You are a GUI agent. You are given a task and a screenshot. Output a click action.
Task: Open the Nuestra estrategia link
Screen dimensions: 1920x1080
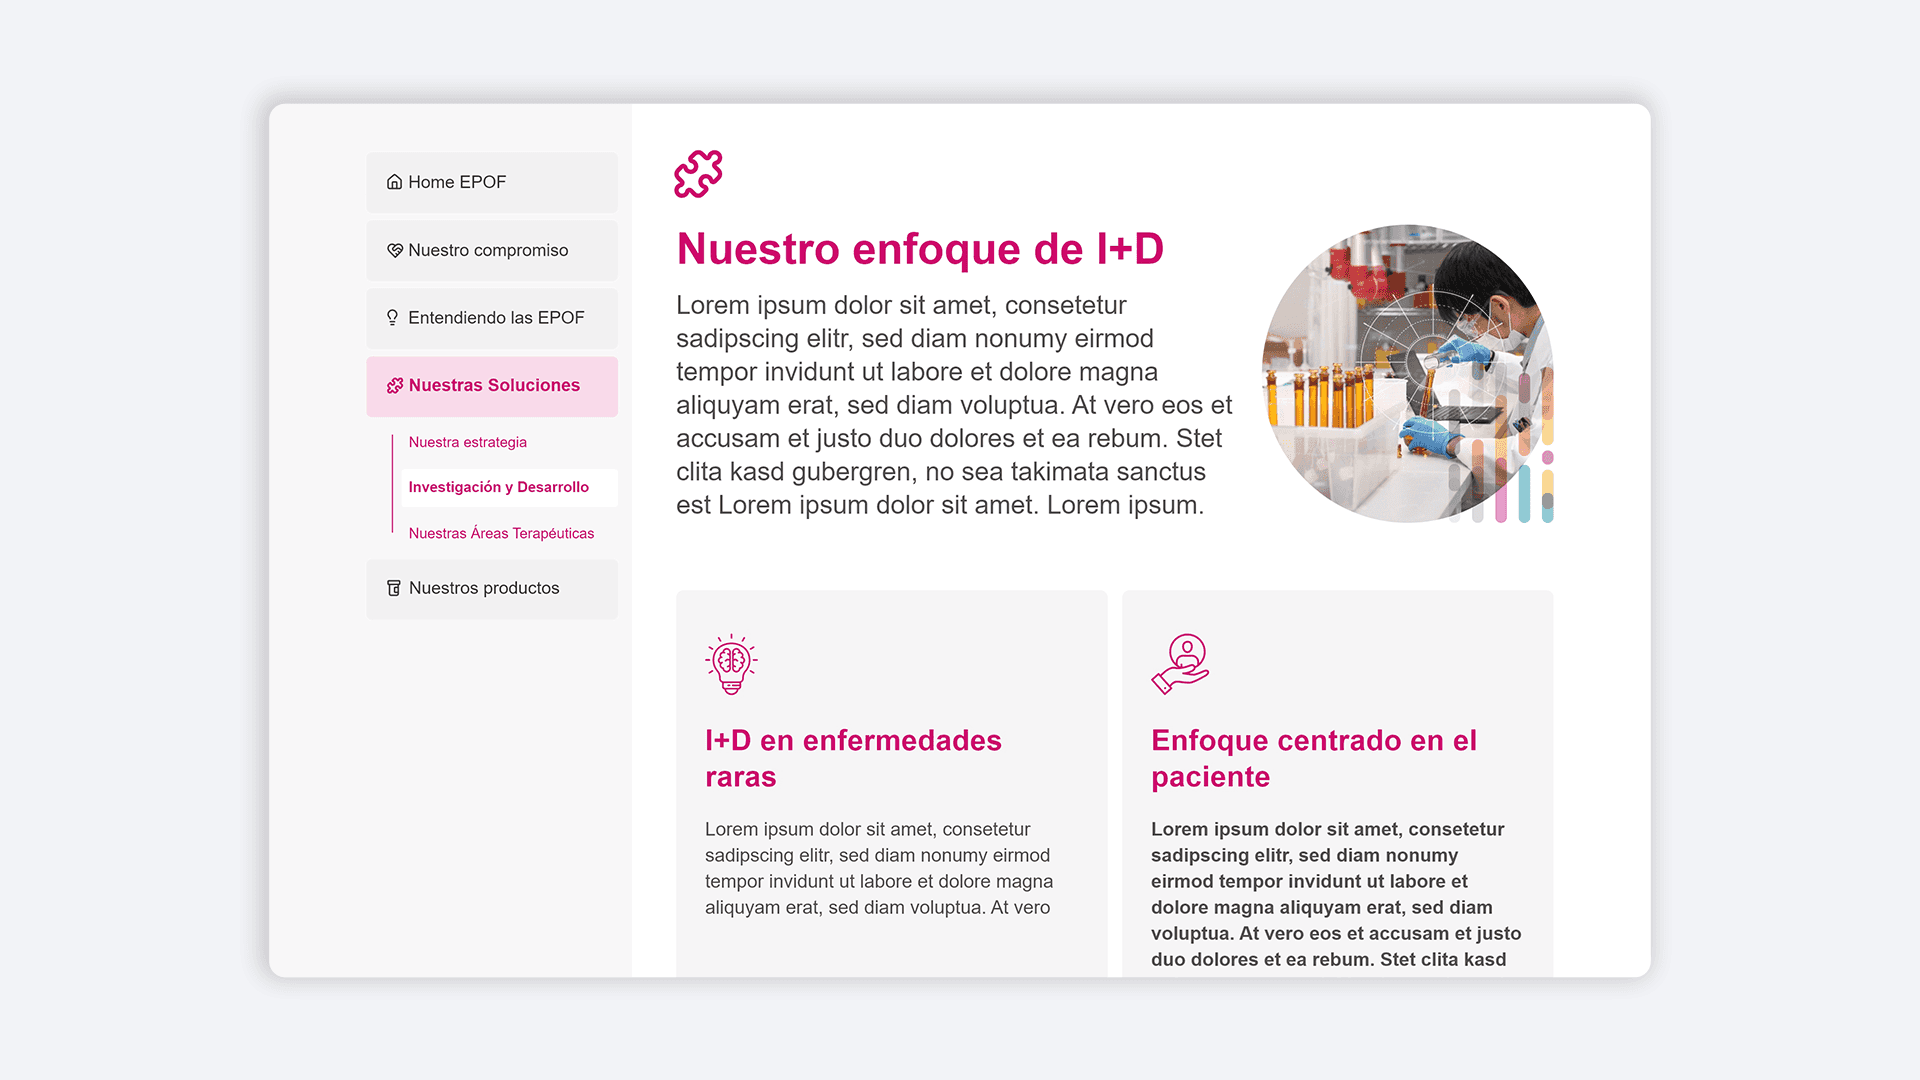tap(467, 441)
